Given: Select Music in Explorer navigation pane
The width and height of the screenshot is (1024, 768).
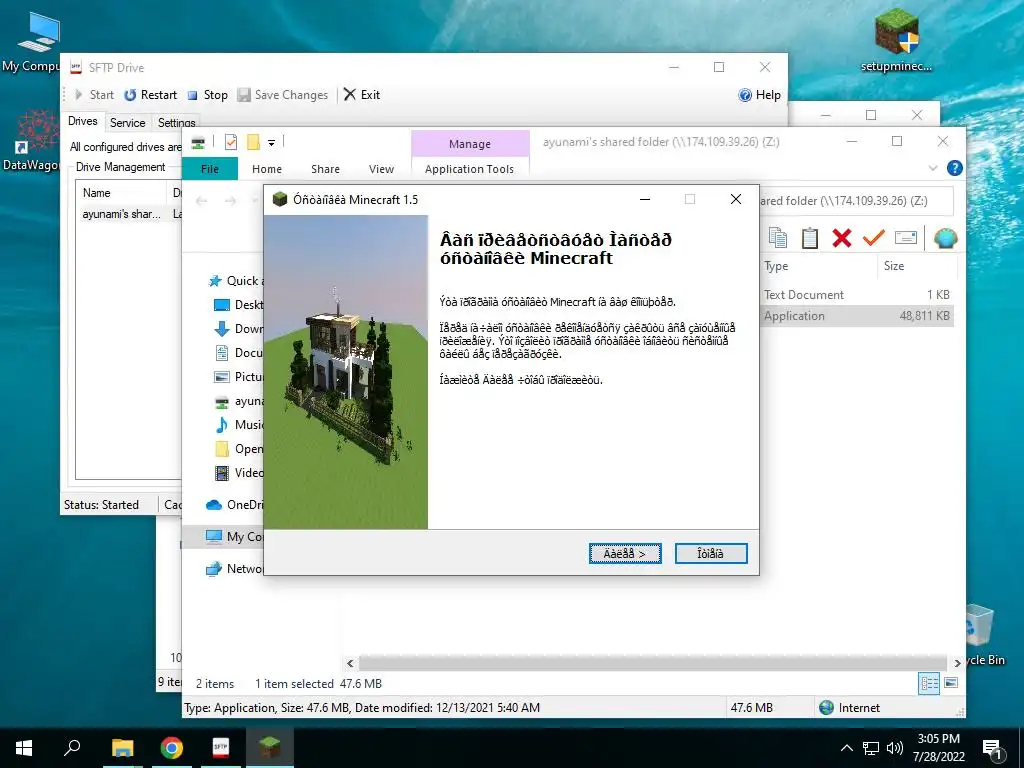Looking at the screenshot, I should point(238,424).
